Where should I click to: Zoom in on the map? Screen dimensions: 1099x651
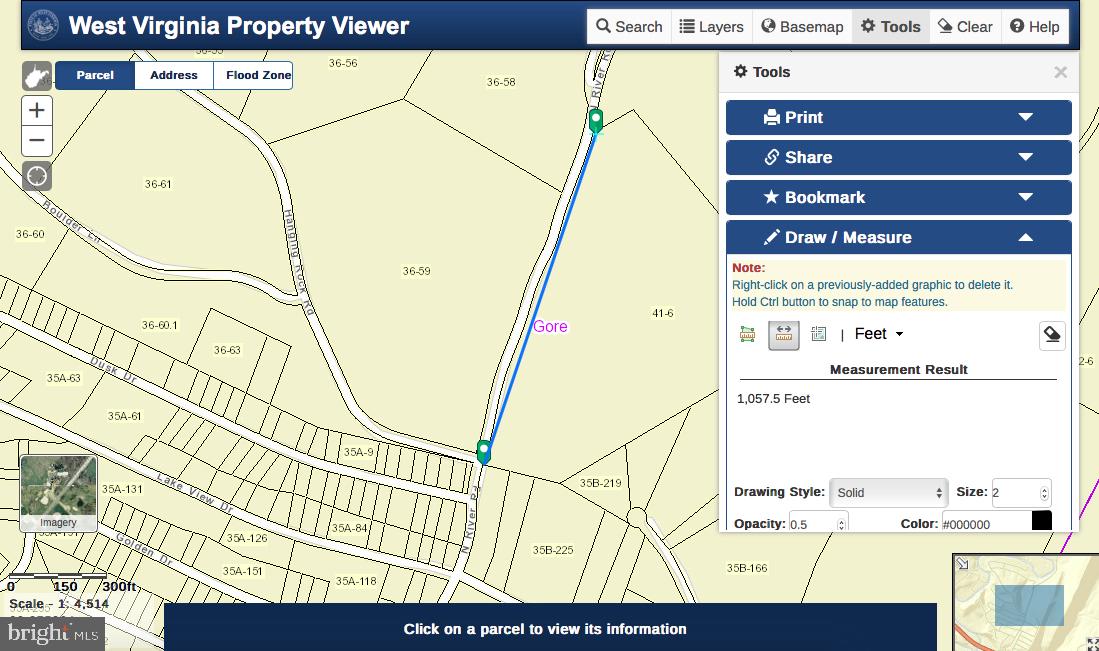click(x=37, y=110)
